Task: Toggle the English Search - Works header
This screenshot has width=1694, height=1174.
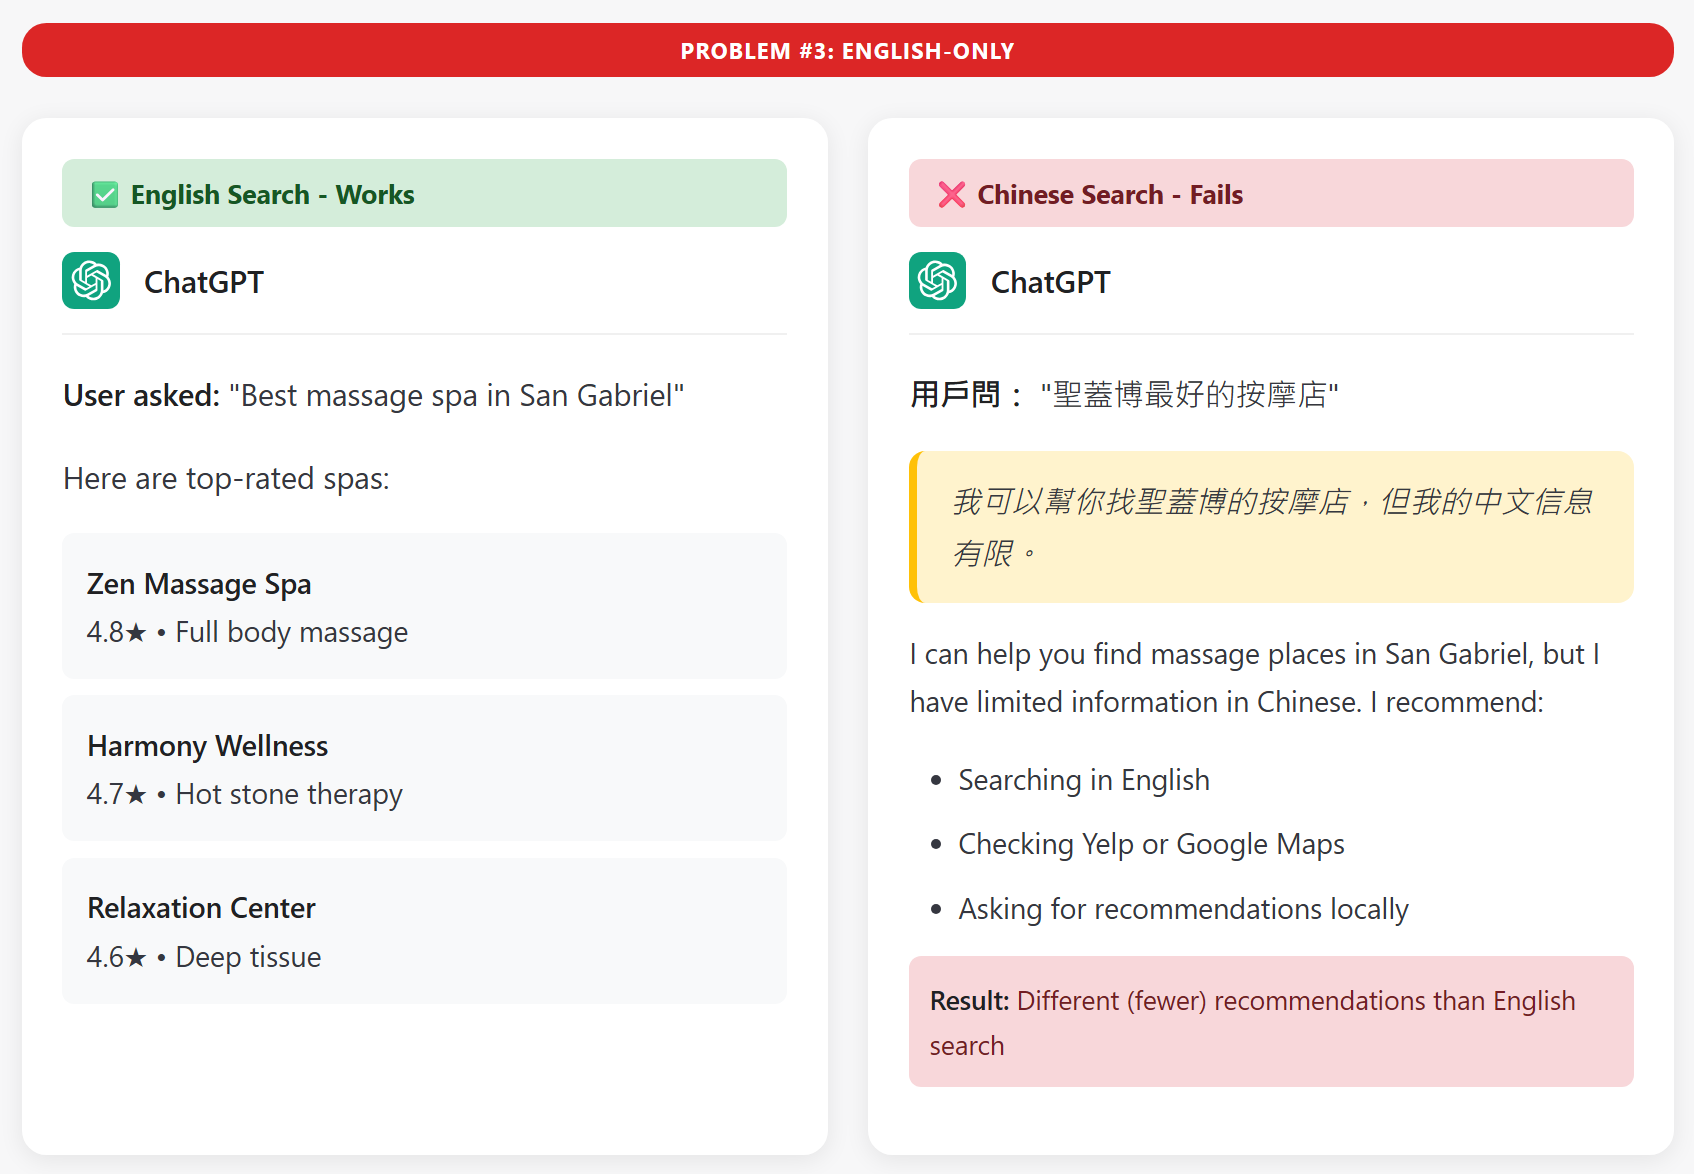Action: (424, 193)
